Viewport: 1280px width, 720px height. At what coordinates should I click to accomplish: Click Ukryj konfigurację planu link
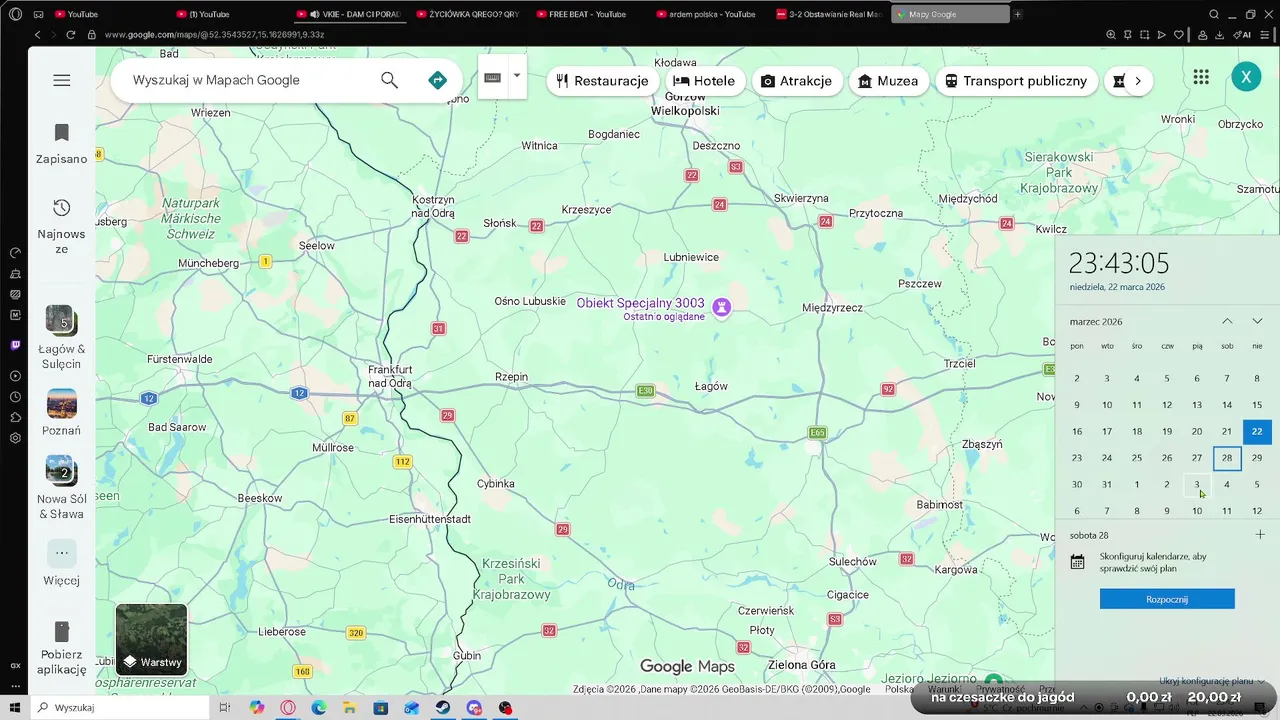point(1211,680)
